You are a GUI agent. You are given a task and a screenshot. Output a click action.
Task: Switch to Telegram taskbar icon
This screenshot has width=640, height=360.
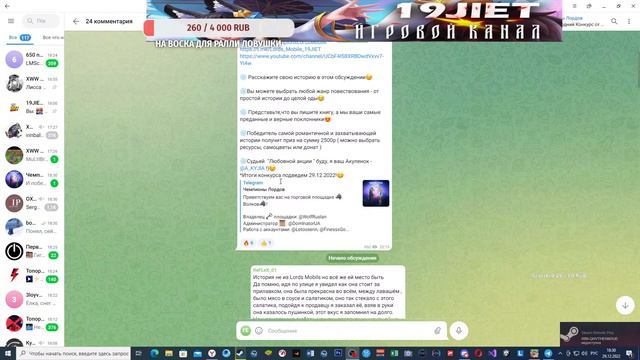[x=548, y=353]
